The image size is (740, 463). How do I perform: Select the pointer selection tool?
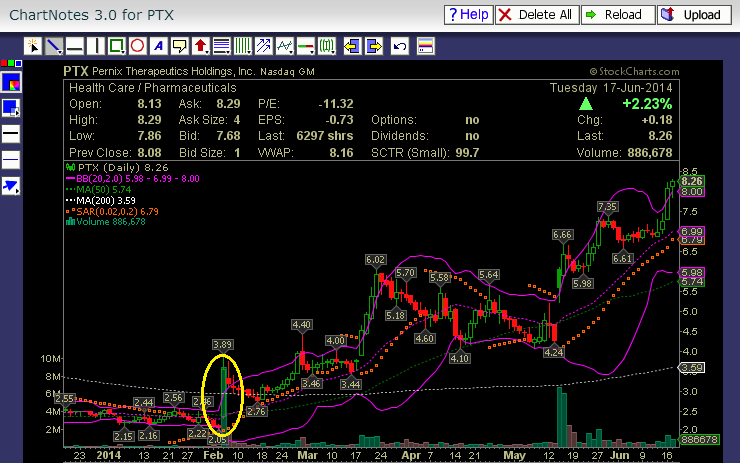[x=33, y=46]
